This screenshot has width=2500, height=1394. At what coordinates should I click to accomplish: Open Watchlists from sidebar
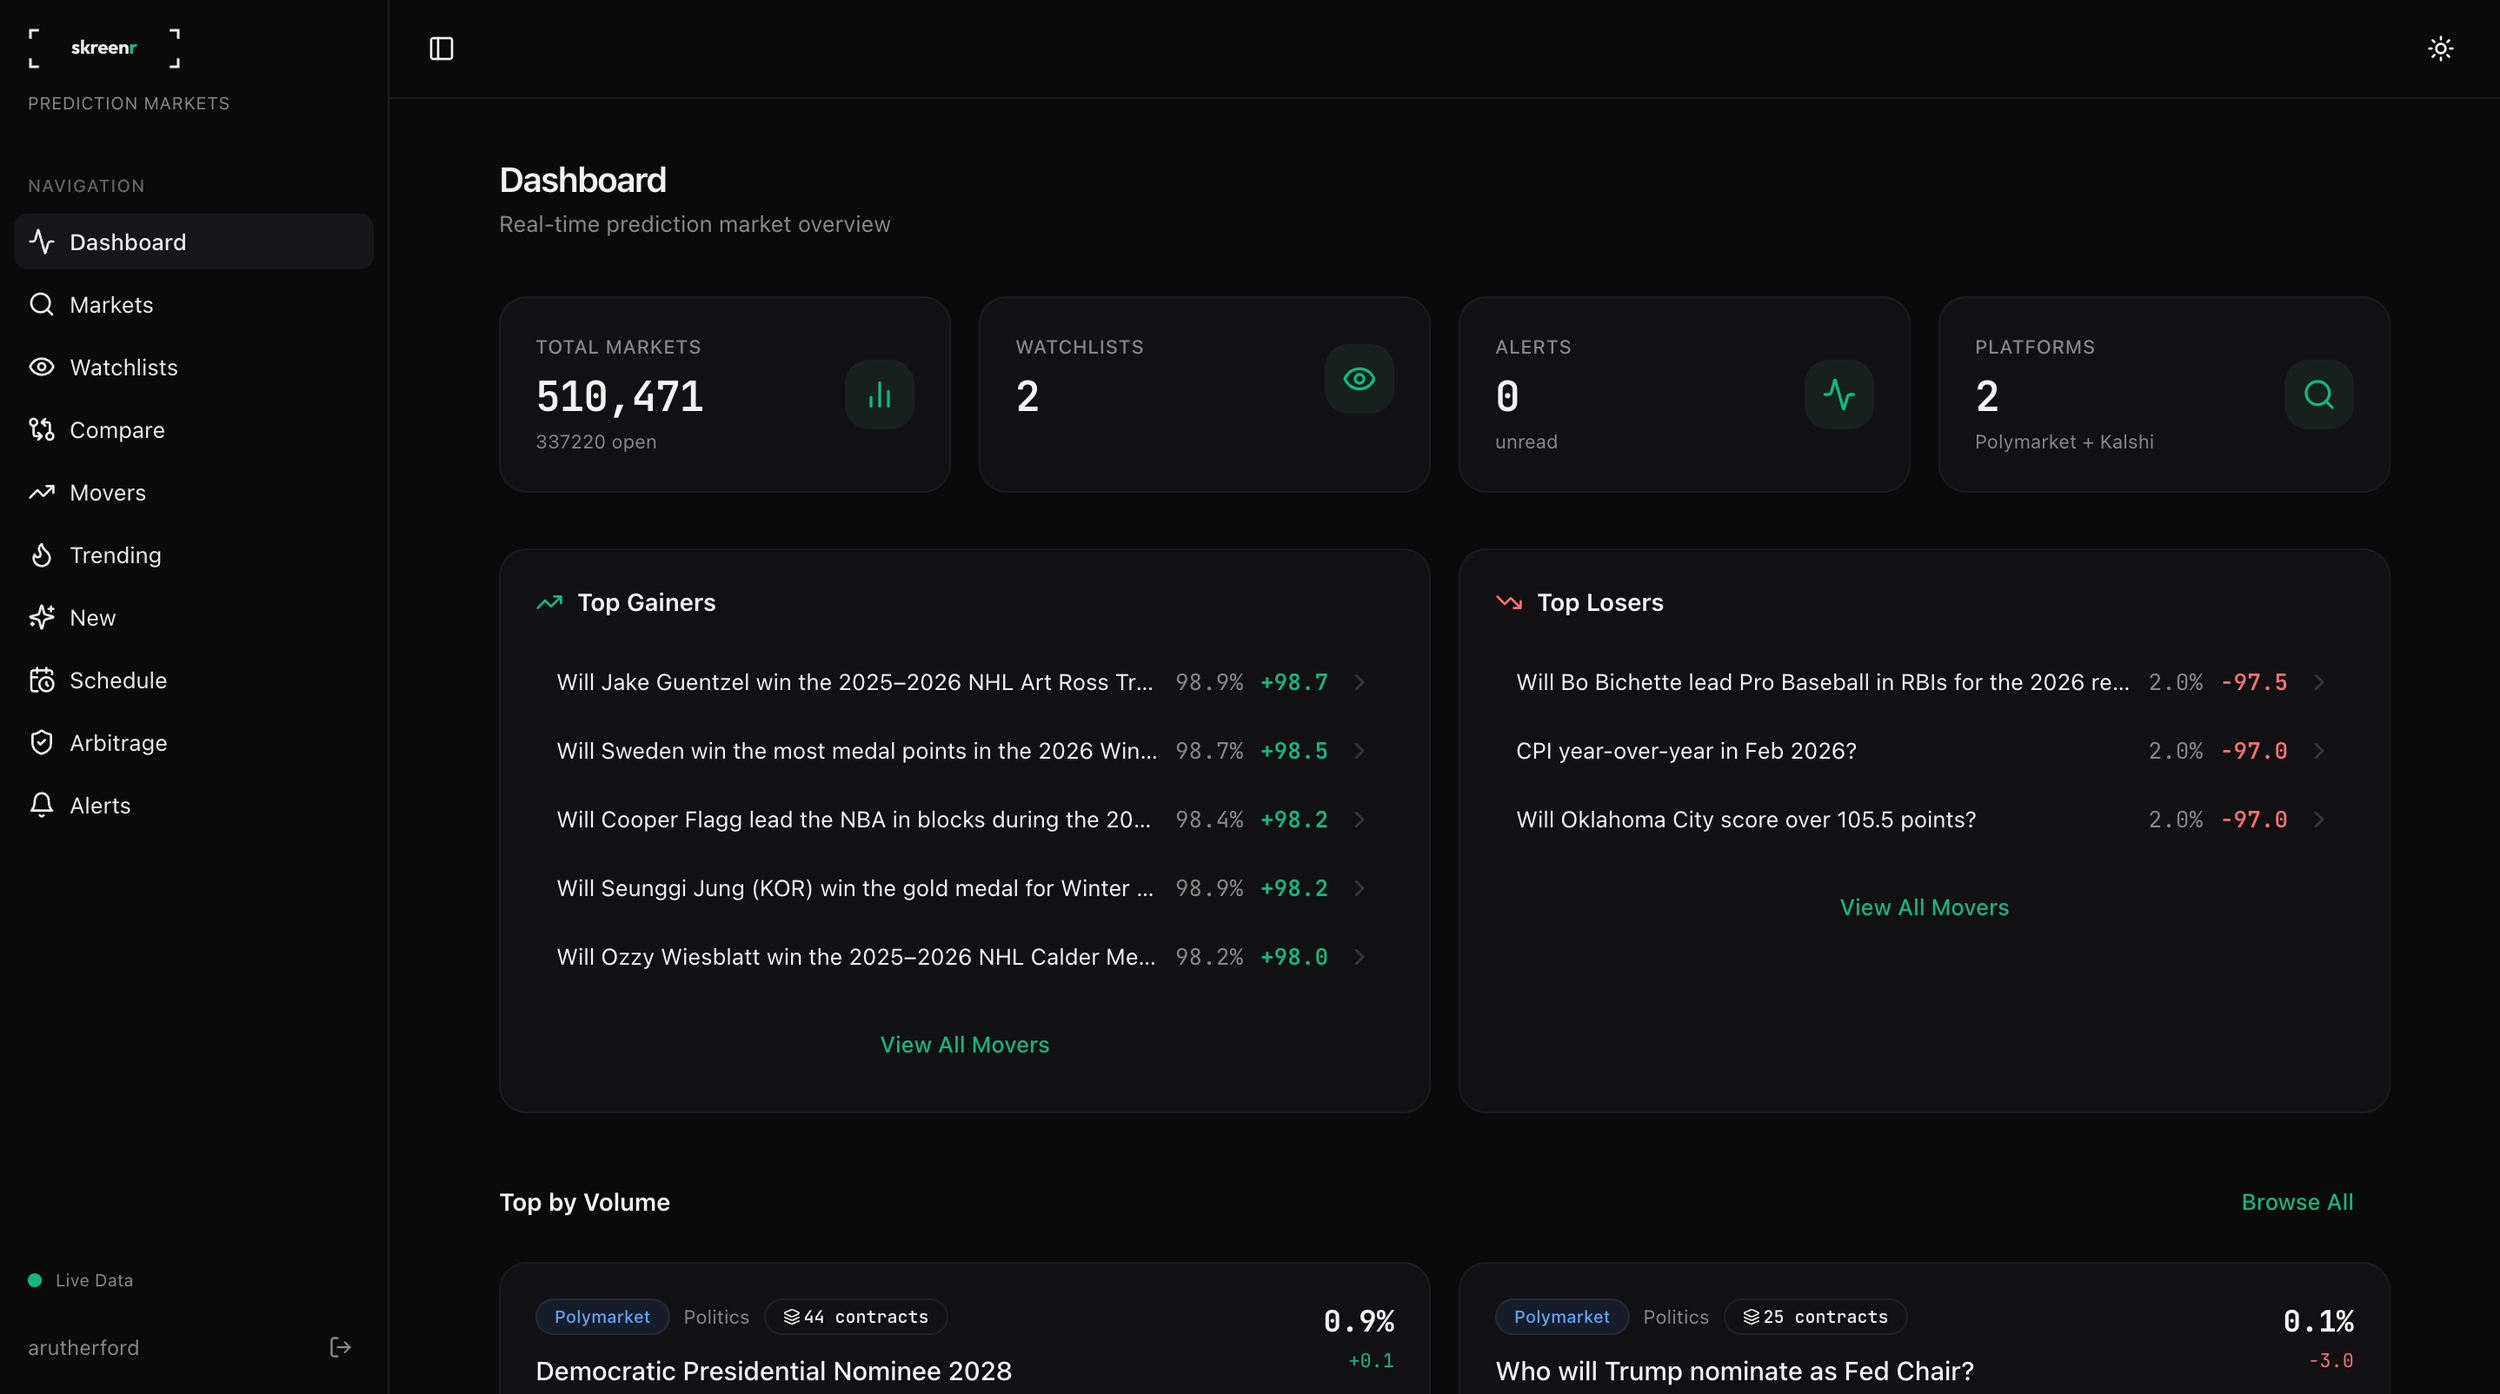click(193, 367)
